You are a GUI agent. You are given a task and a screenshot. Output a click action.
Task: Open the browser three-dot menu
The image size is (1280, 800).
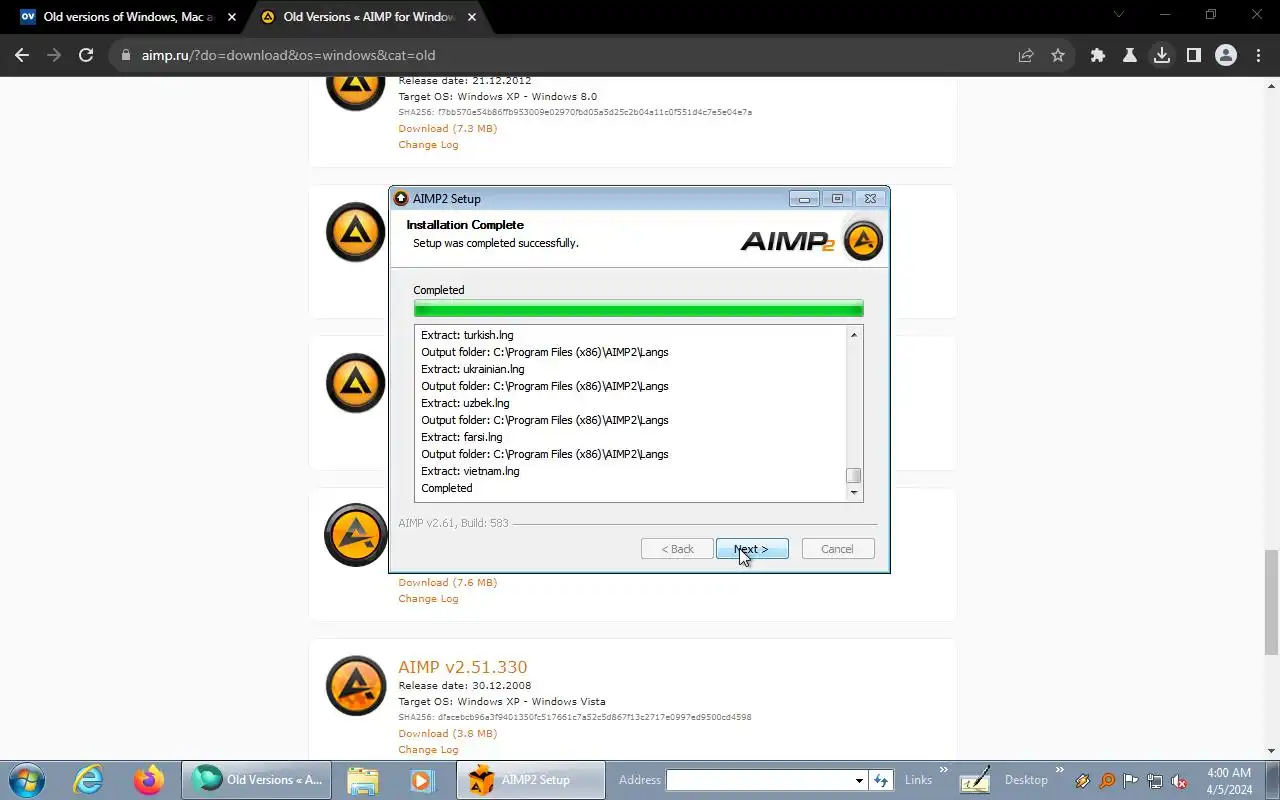(x=1257, y=55)
